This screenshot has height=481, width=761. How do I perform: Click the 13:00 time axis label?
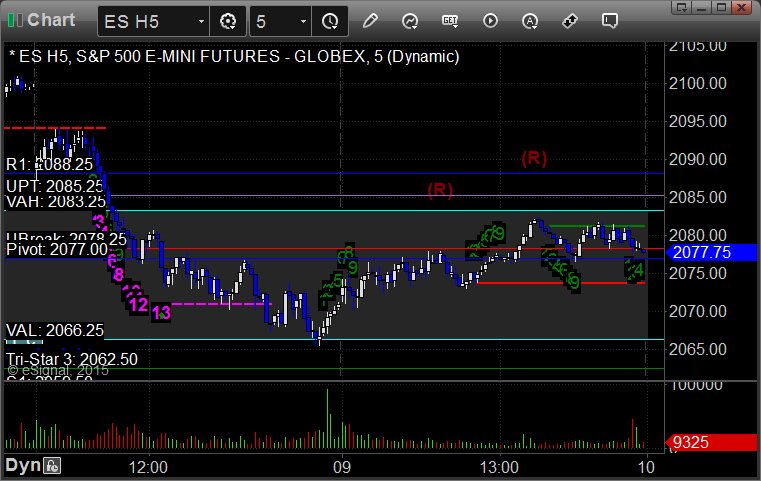click(x=499, y=467)
